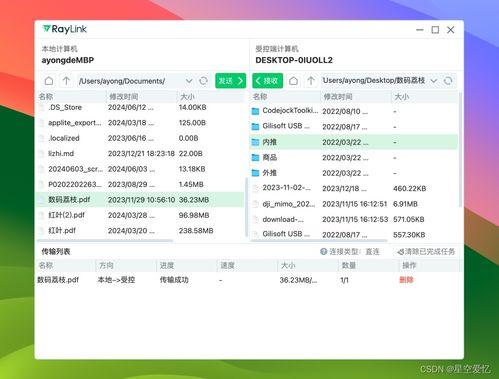Open the CodejockToolki... folder icon
The height and width of the screenshot is (379, 499).
pos(255,111)
